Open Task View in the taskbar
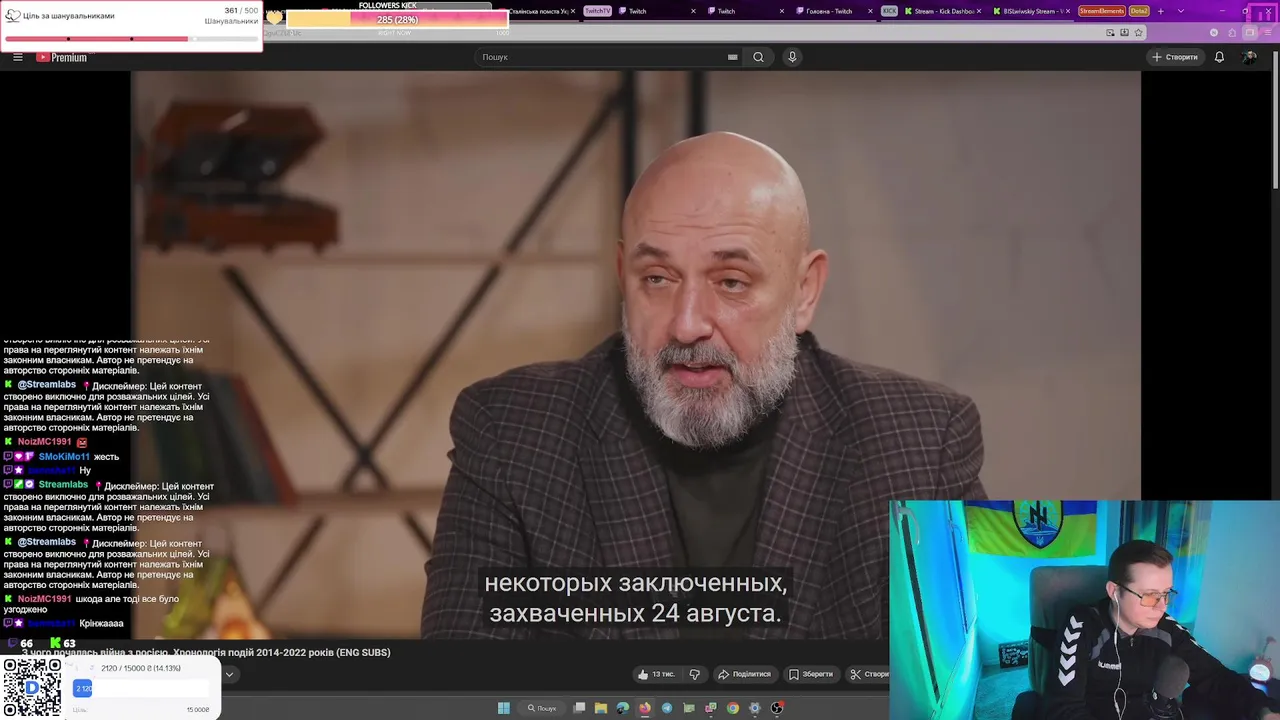This screenshot has width=1280, height=720. [x=579, y=708]
